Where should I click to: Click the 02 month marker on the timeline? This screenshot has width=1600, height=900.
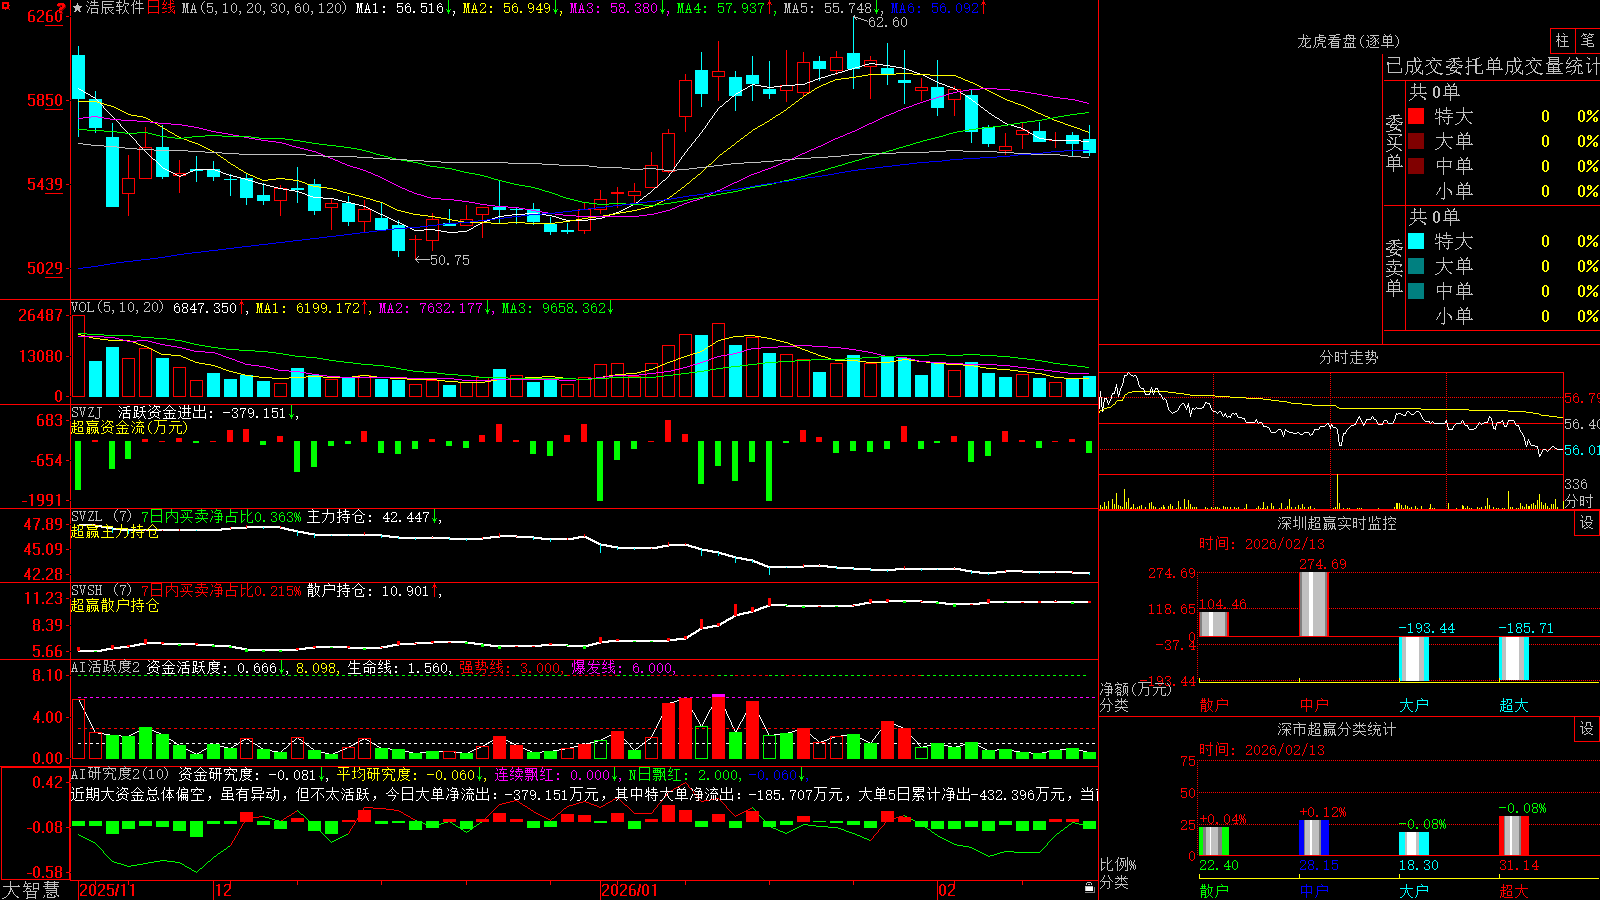pos(947,890)
